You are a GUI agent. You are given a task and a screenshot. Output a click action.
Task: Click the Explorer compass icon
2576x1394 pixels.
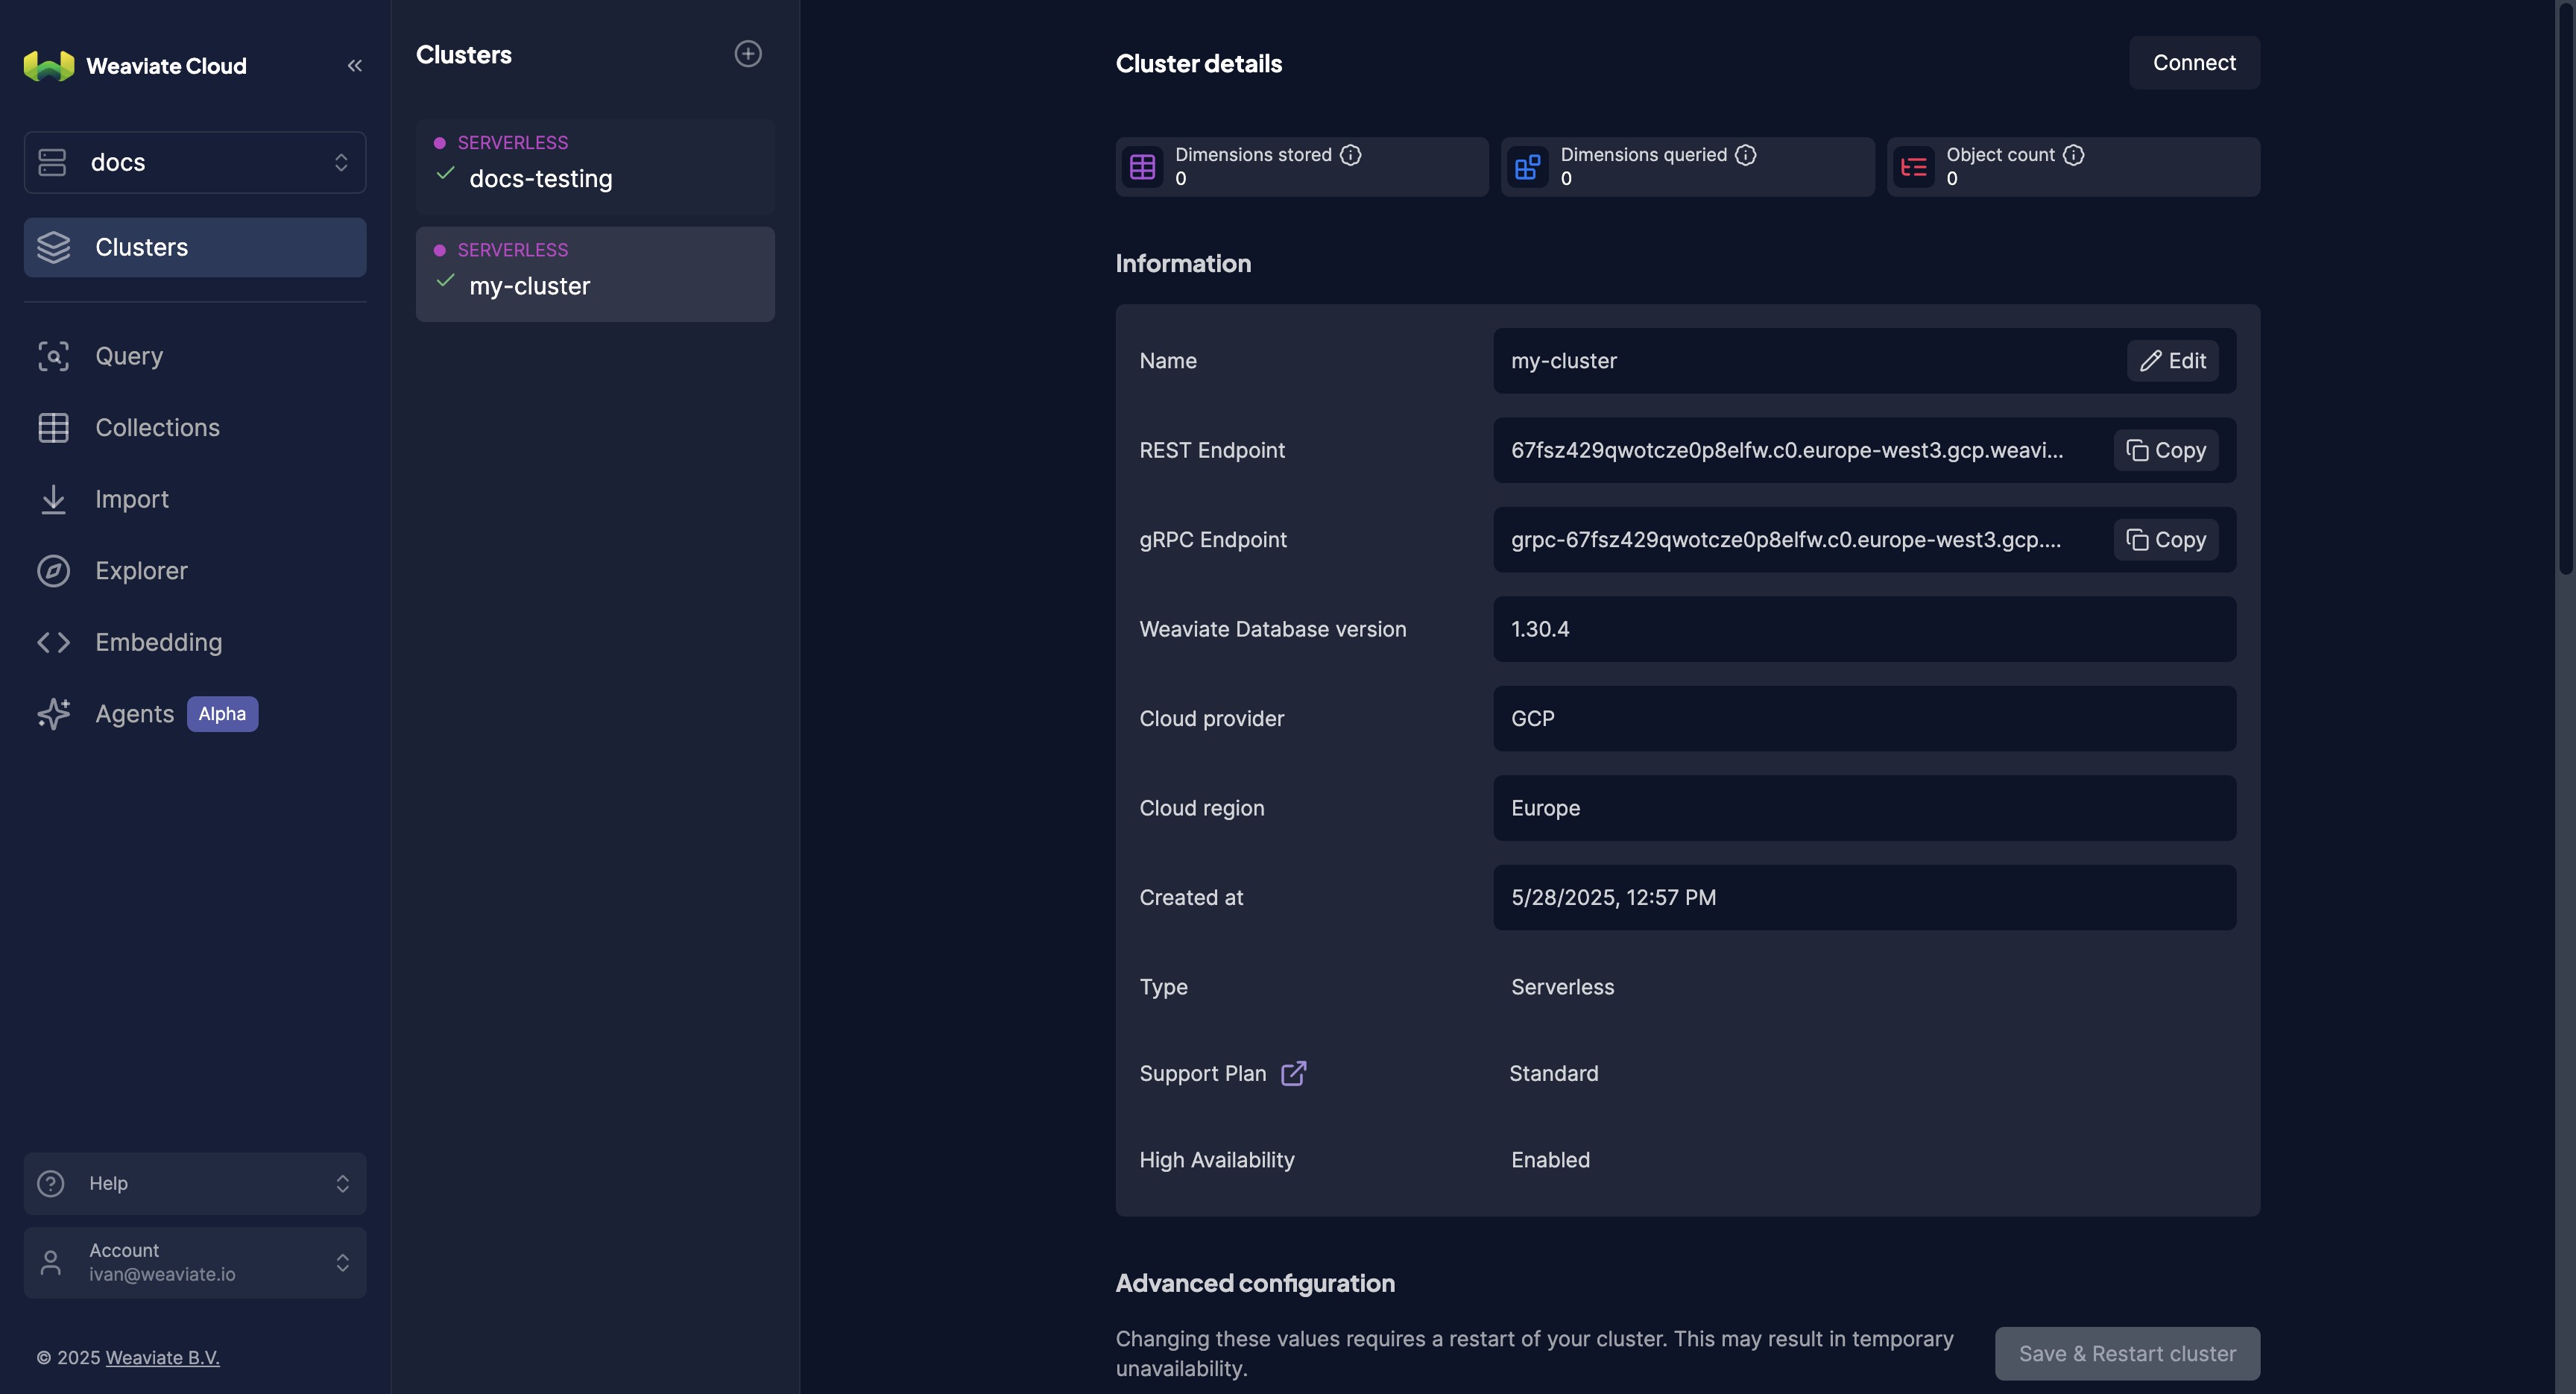pyautogui.click(x=54, y=571)
